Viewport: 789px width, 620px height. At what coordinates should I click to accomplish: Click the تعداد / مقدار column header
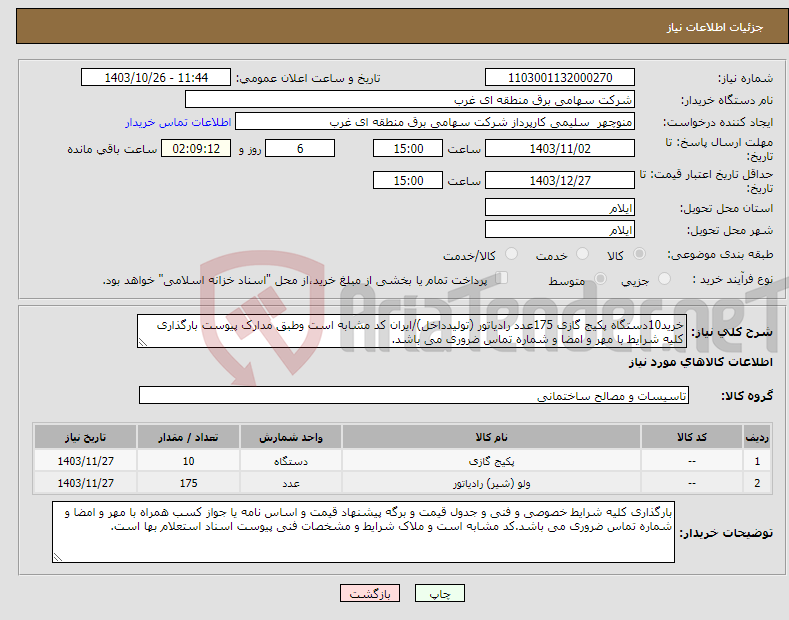(x=188, y=437)
